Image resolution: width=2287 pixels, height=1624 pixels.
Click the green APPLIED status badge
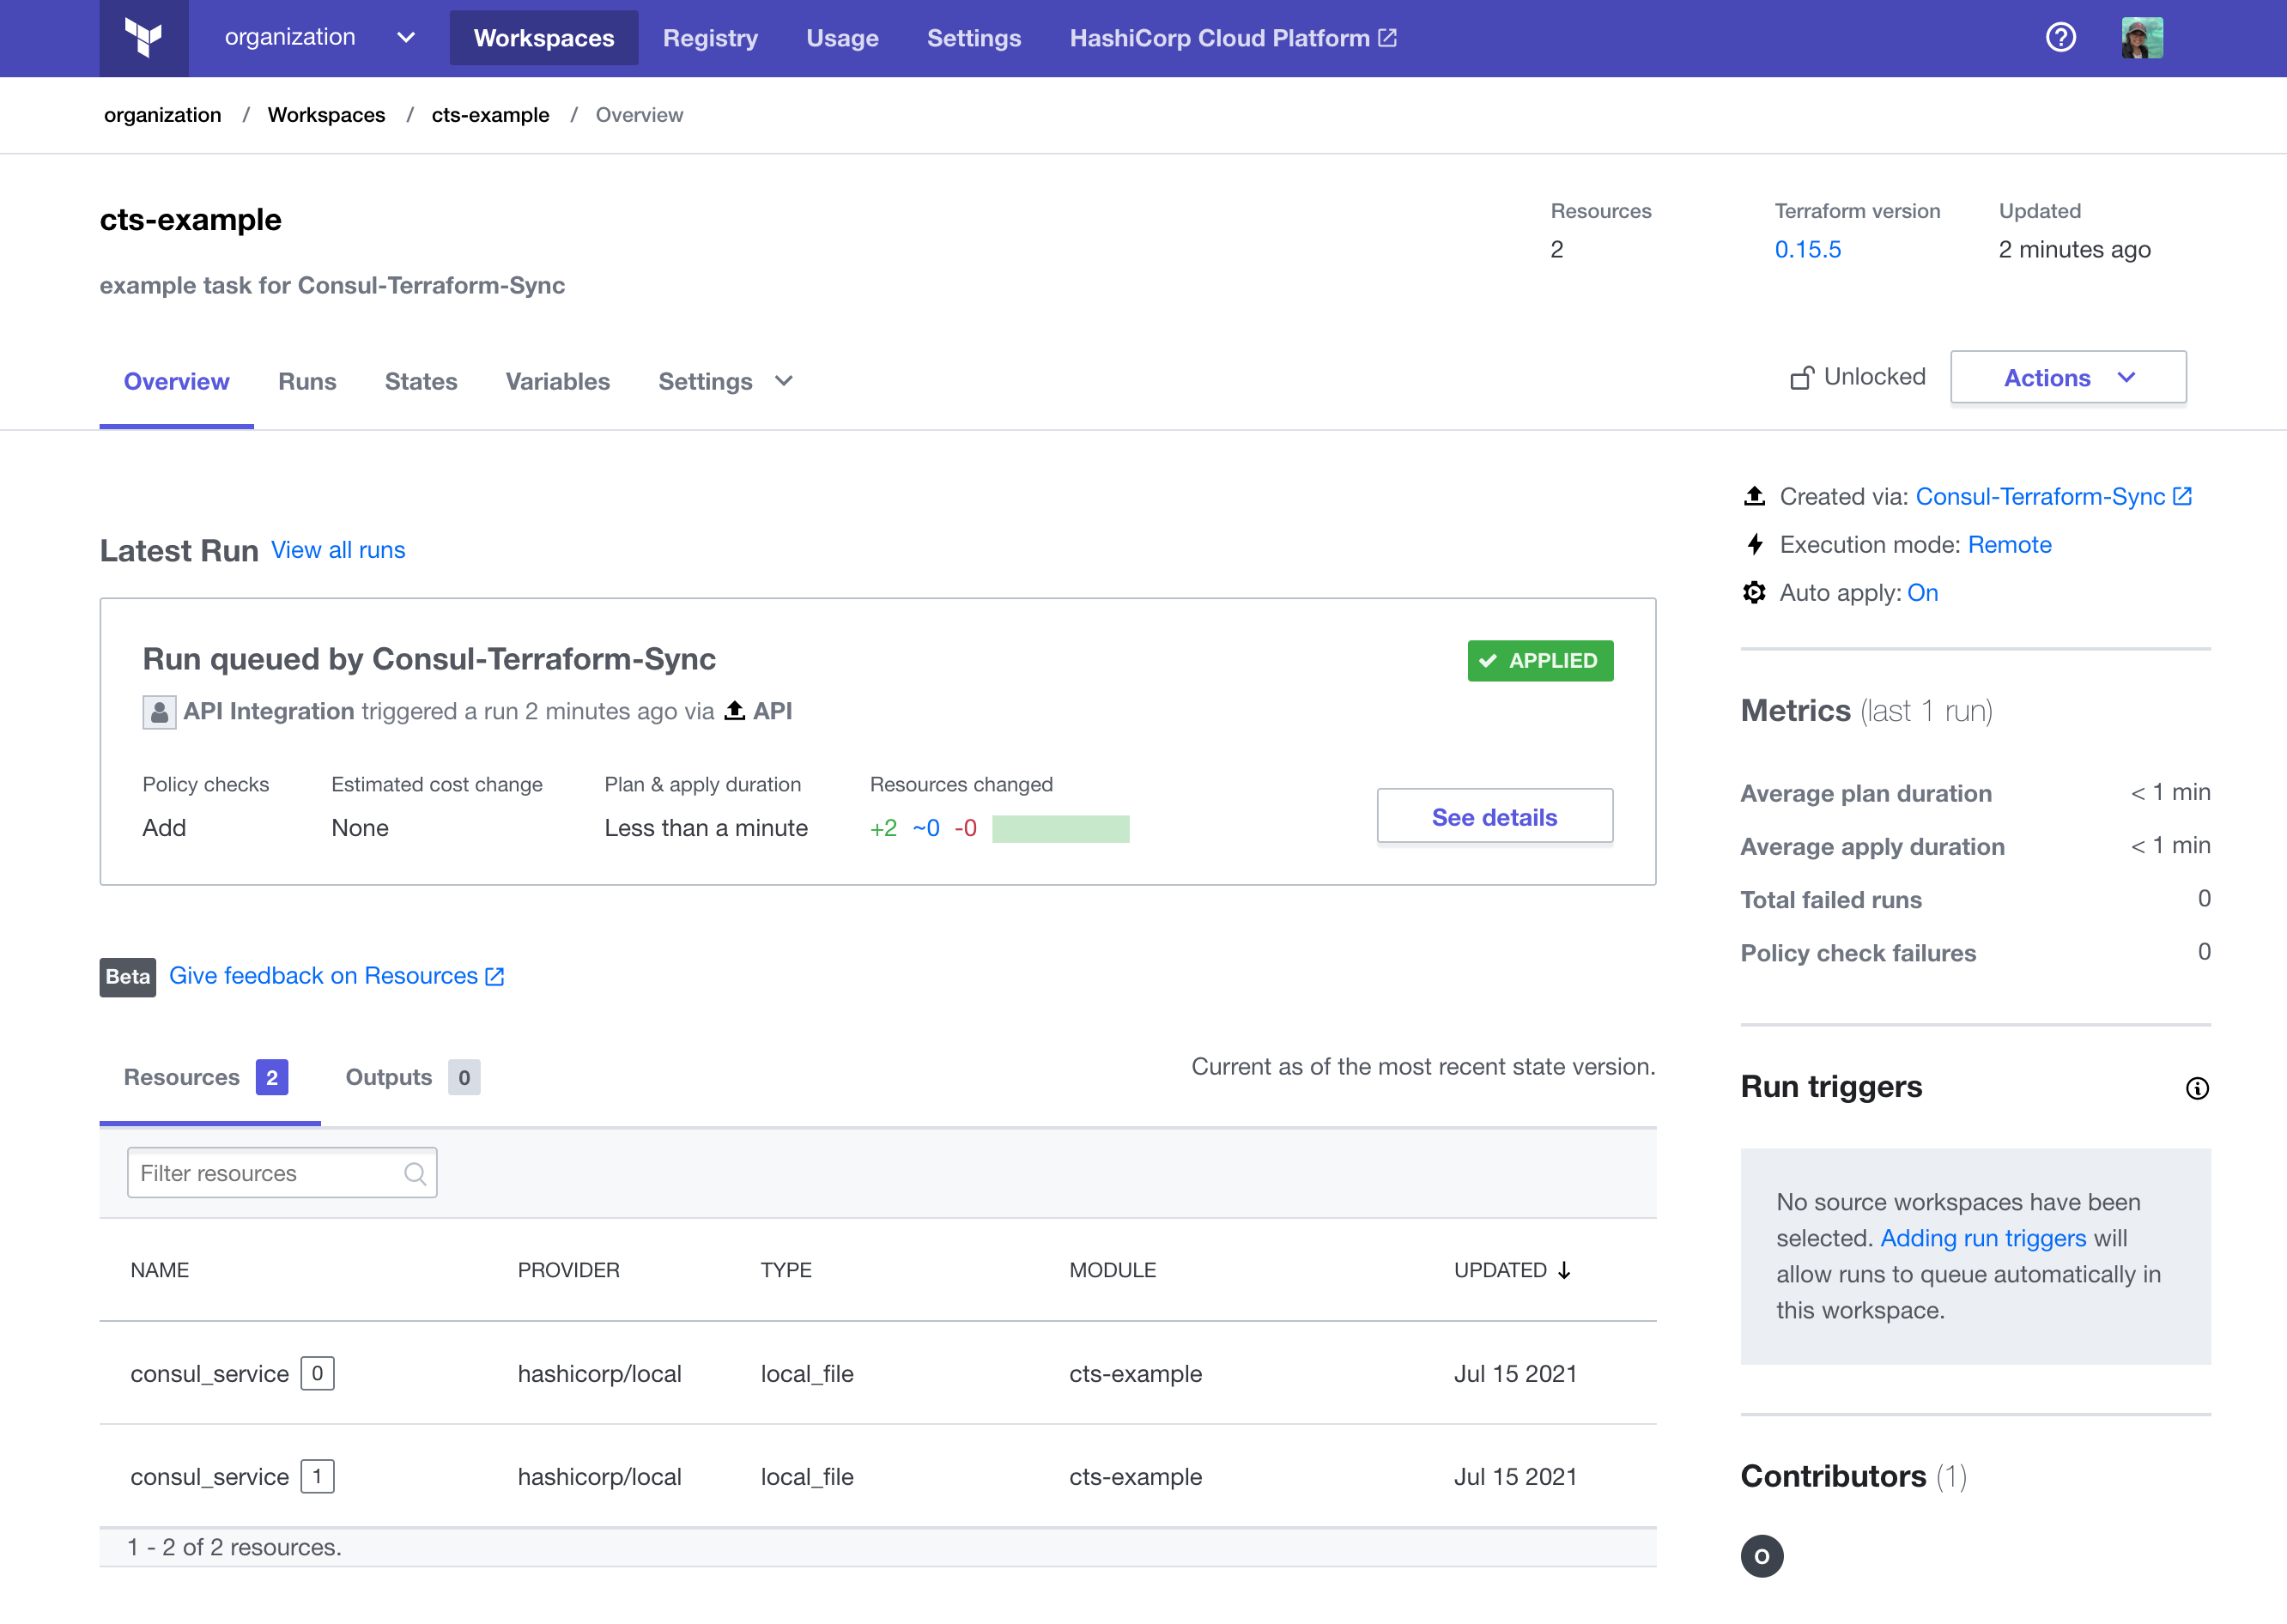1540,661
